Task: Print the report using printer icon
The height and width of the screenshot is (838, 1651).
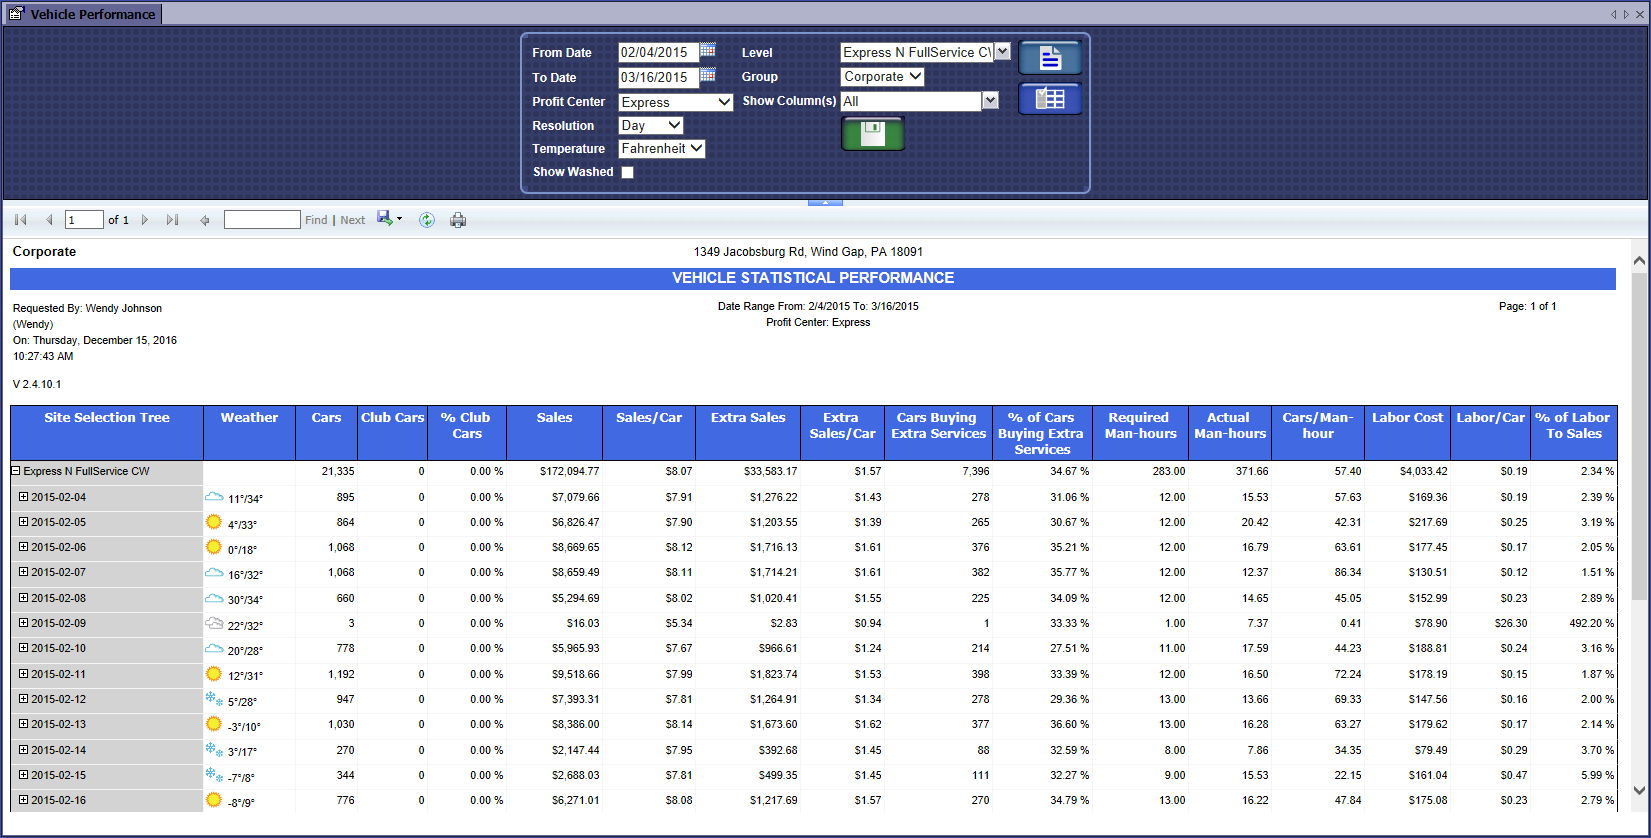Action: point(458,220)
